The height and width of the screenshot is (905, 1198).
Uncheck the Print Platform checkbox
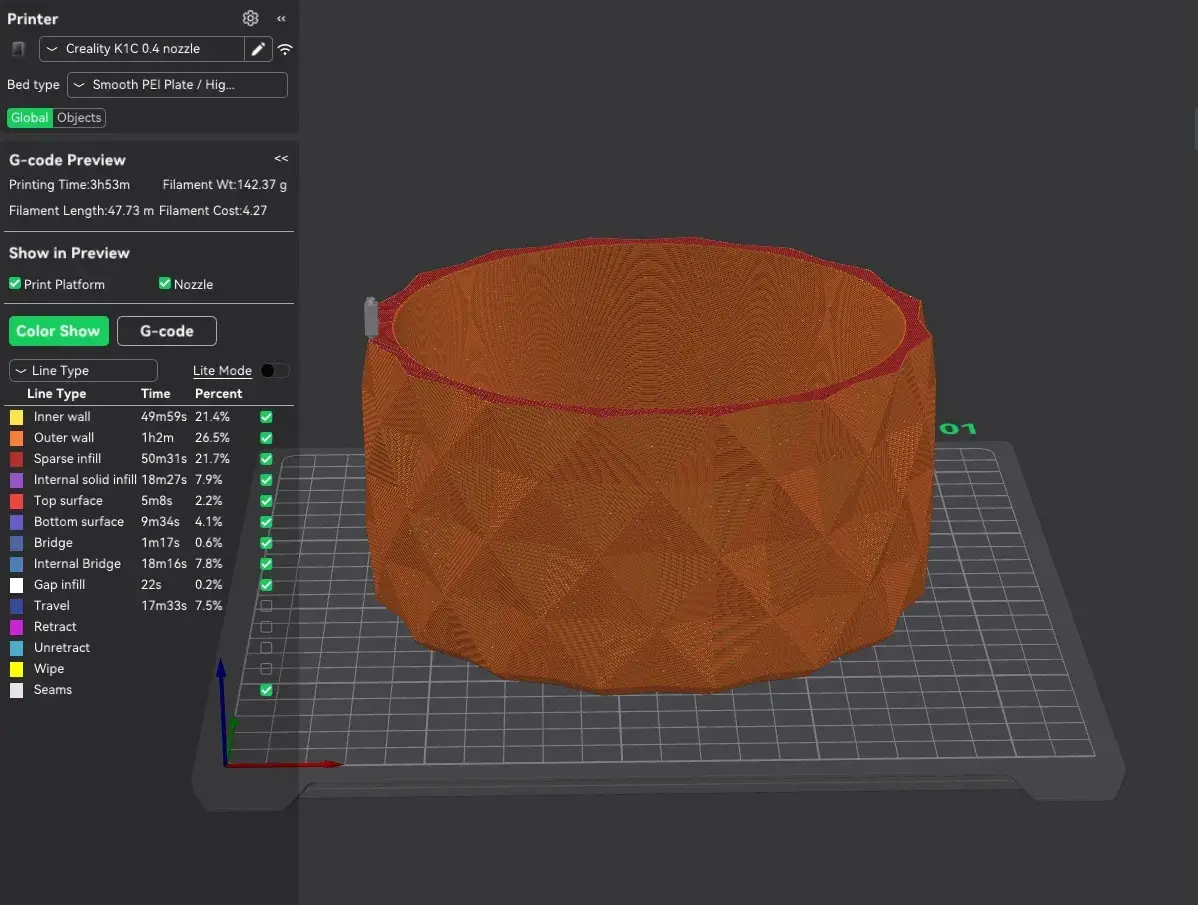point(15,284)
